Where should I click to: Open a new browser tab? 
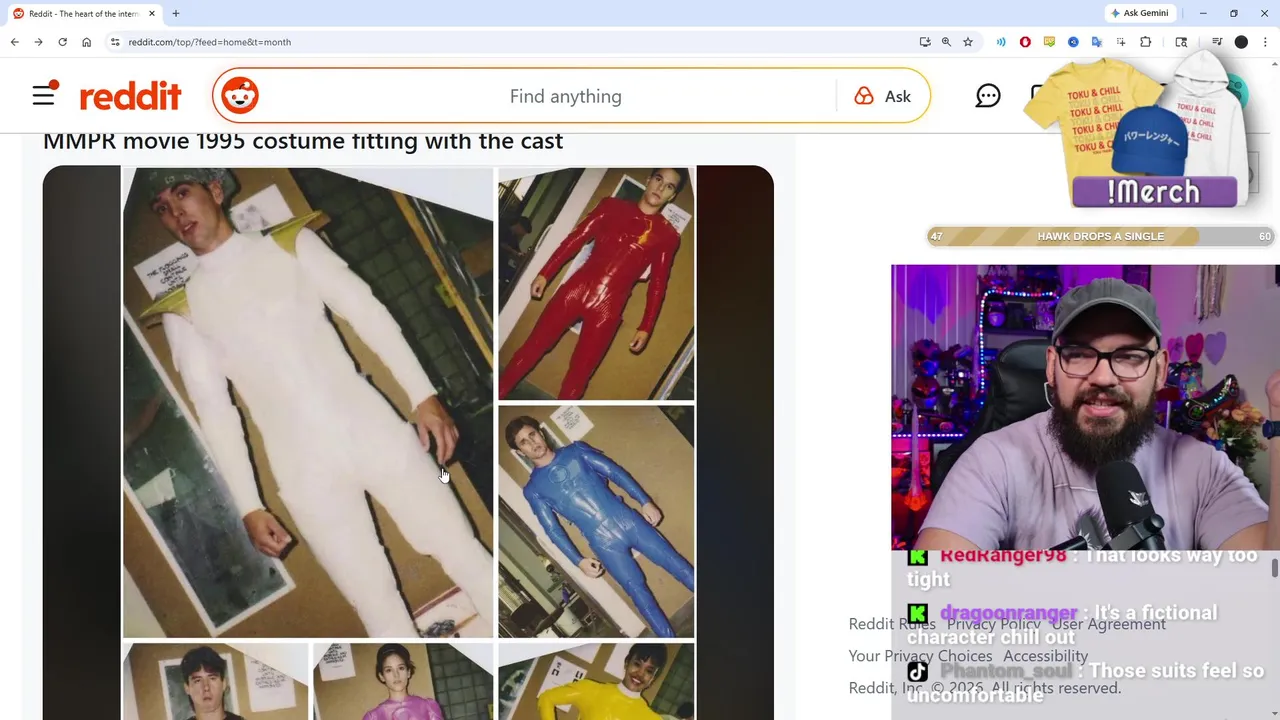176,14
